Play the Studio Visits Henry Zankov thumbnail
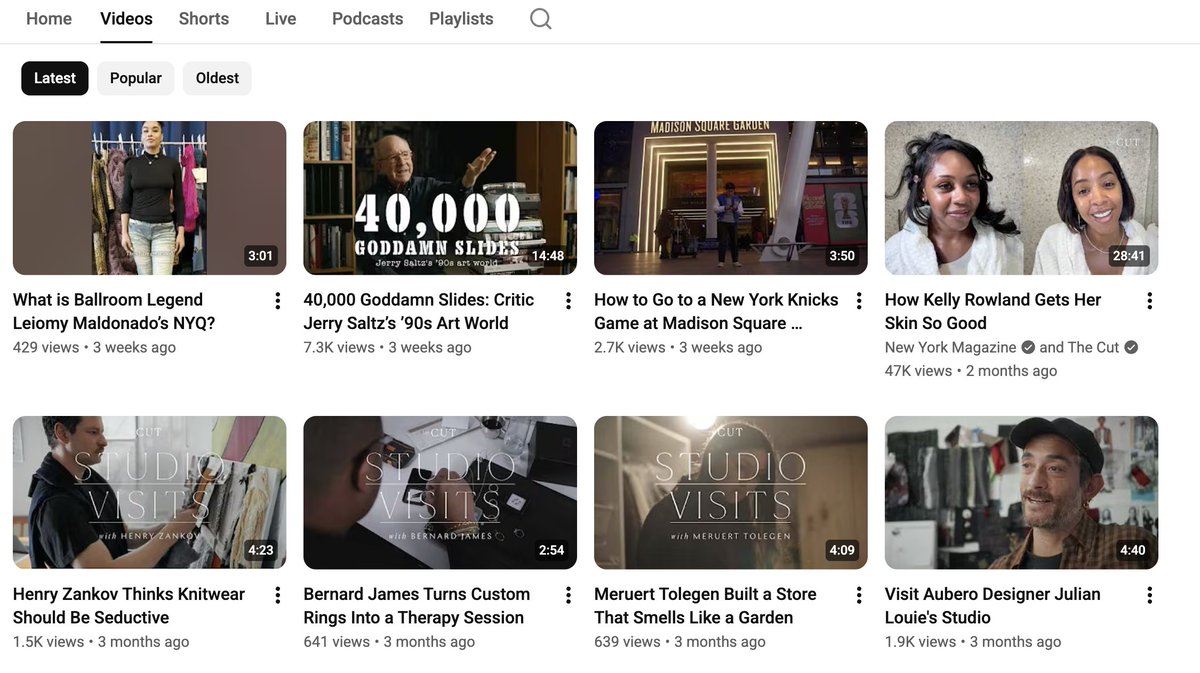This screenshot has width=1200, height=673. tap(150, 493)
